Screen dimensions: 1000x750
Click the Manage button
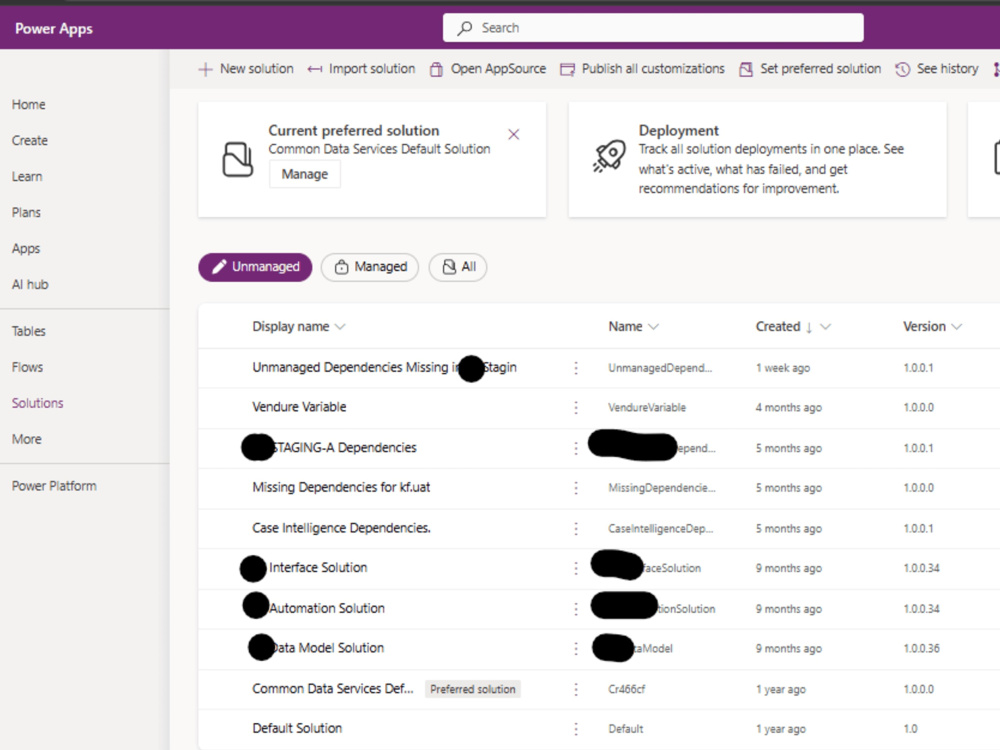pyautogui.click(x=305, y=174)
